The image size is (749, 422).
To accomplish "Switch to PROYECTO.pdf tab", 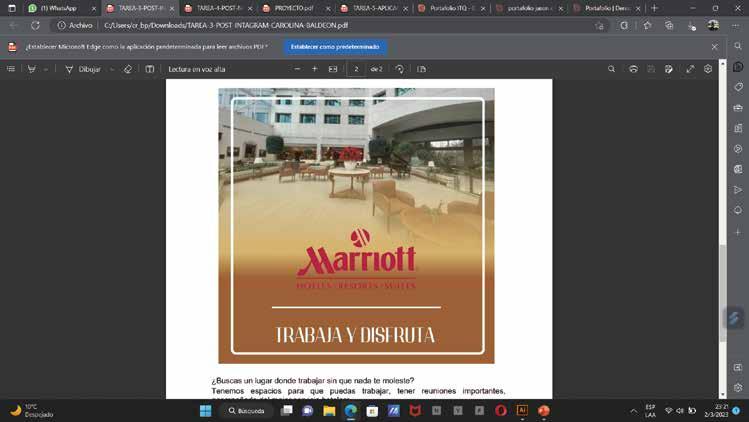I will pyautogui.click(x=294, y=8).
